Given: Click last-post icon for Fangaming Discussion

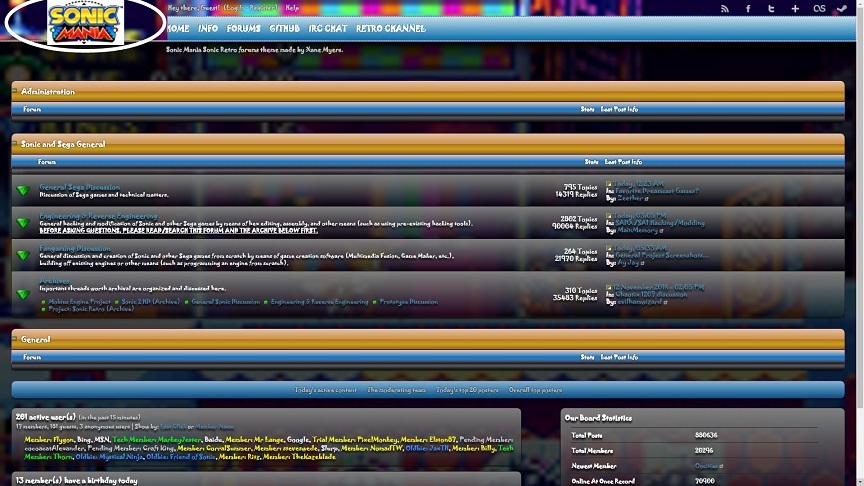Looking at the screenshot, I should pos(609,249).
